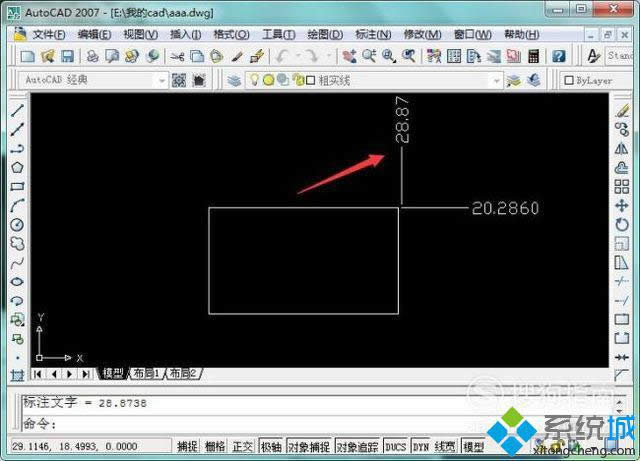Image resolution: width=640 pixels, height=461 pixels.
Task: Select the Rectangle draw tool
Action: tap(17, 186)
